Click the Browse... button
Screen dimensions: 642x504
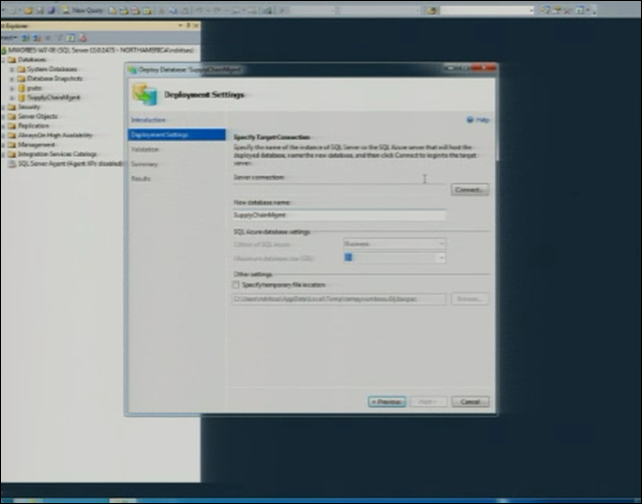pyautogui.click(x=470, y=299)
